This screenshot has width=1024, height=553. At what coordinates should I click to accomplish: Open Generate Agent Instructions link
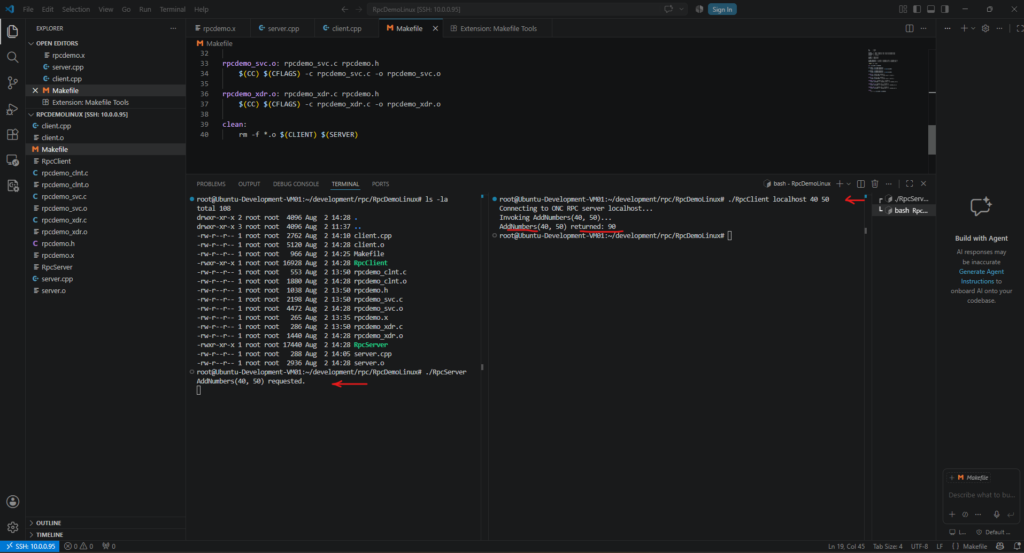tap(981, 276)
